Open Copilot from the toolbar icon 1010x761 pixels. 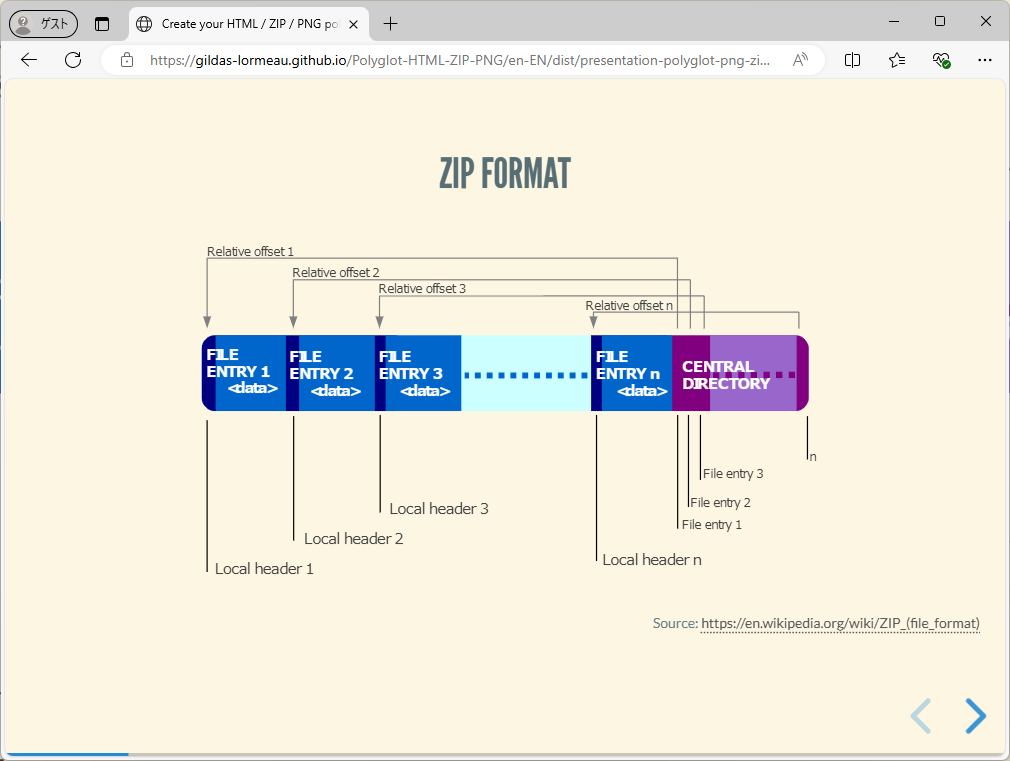coord(941,59)
